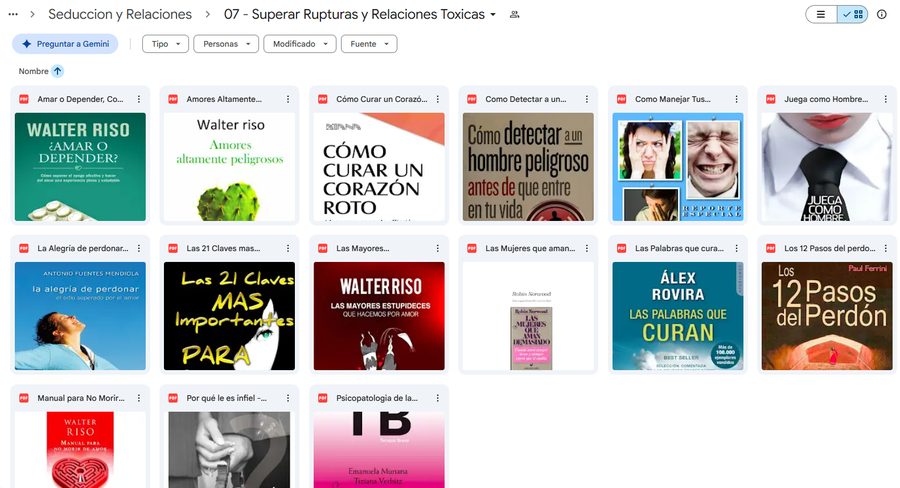The width and height of the screenshot is (900, 488).
Task: Click PDF icon of Las Mayores file
Action: coord(323,249)
